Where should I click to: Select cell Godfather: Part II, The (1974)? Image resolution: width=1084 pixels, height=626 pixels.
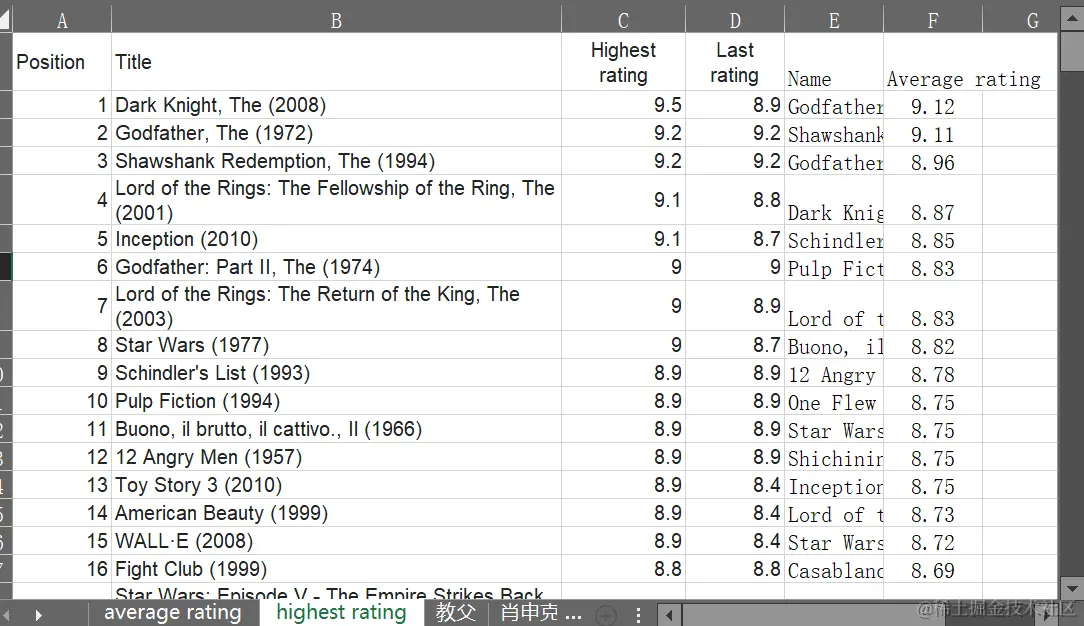336,267
